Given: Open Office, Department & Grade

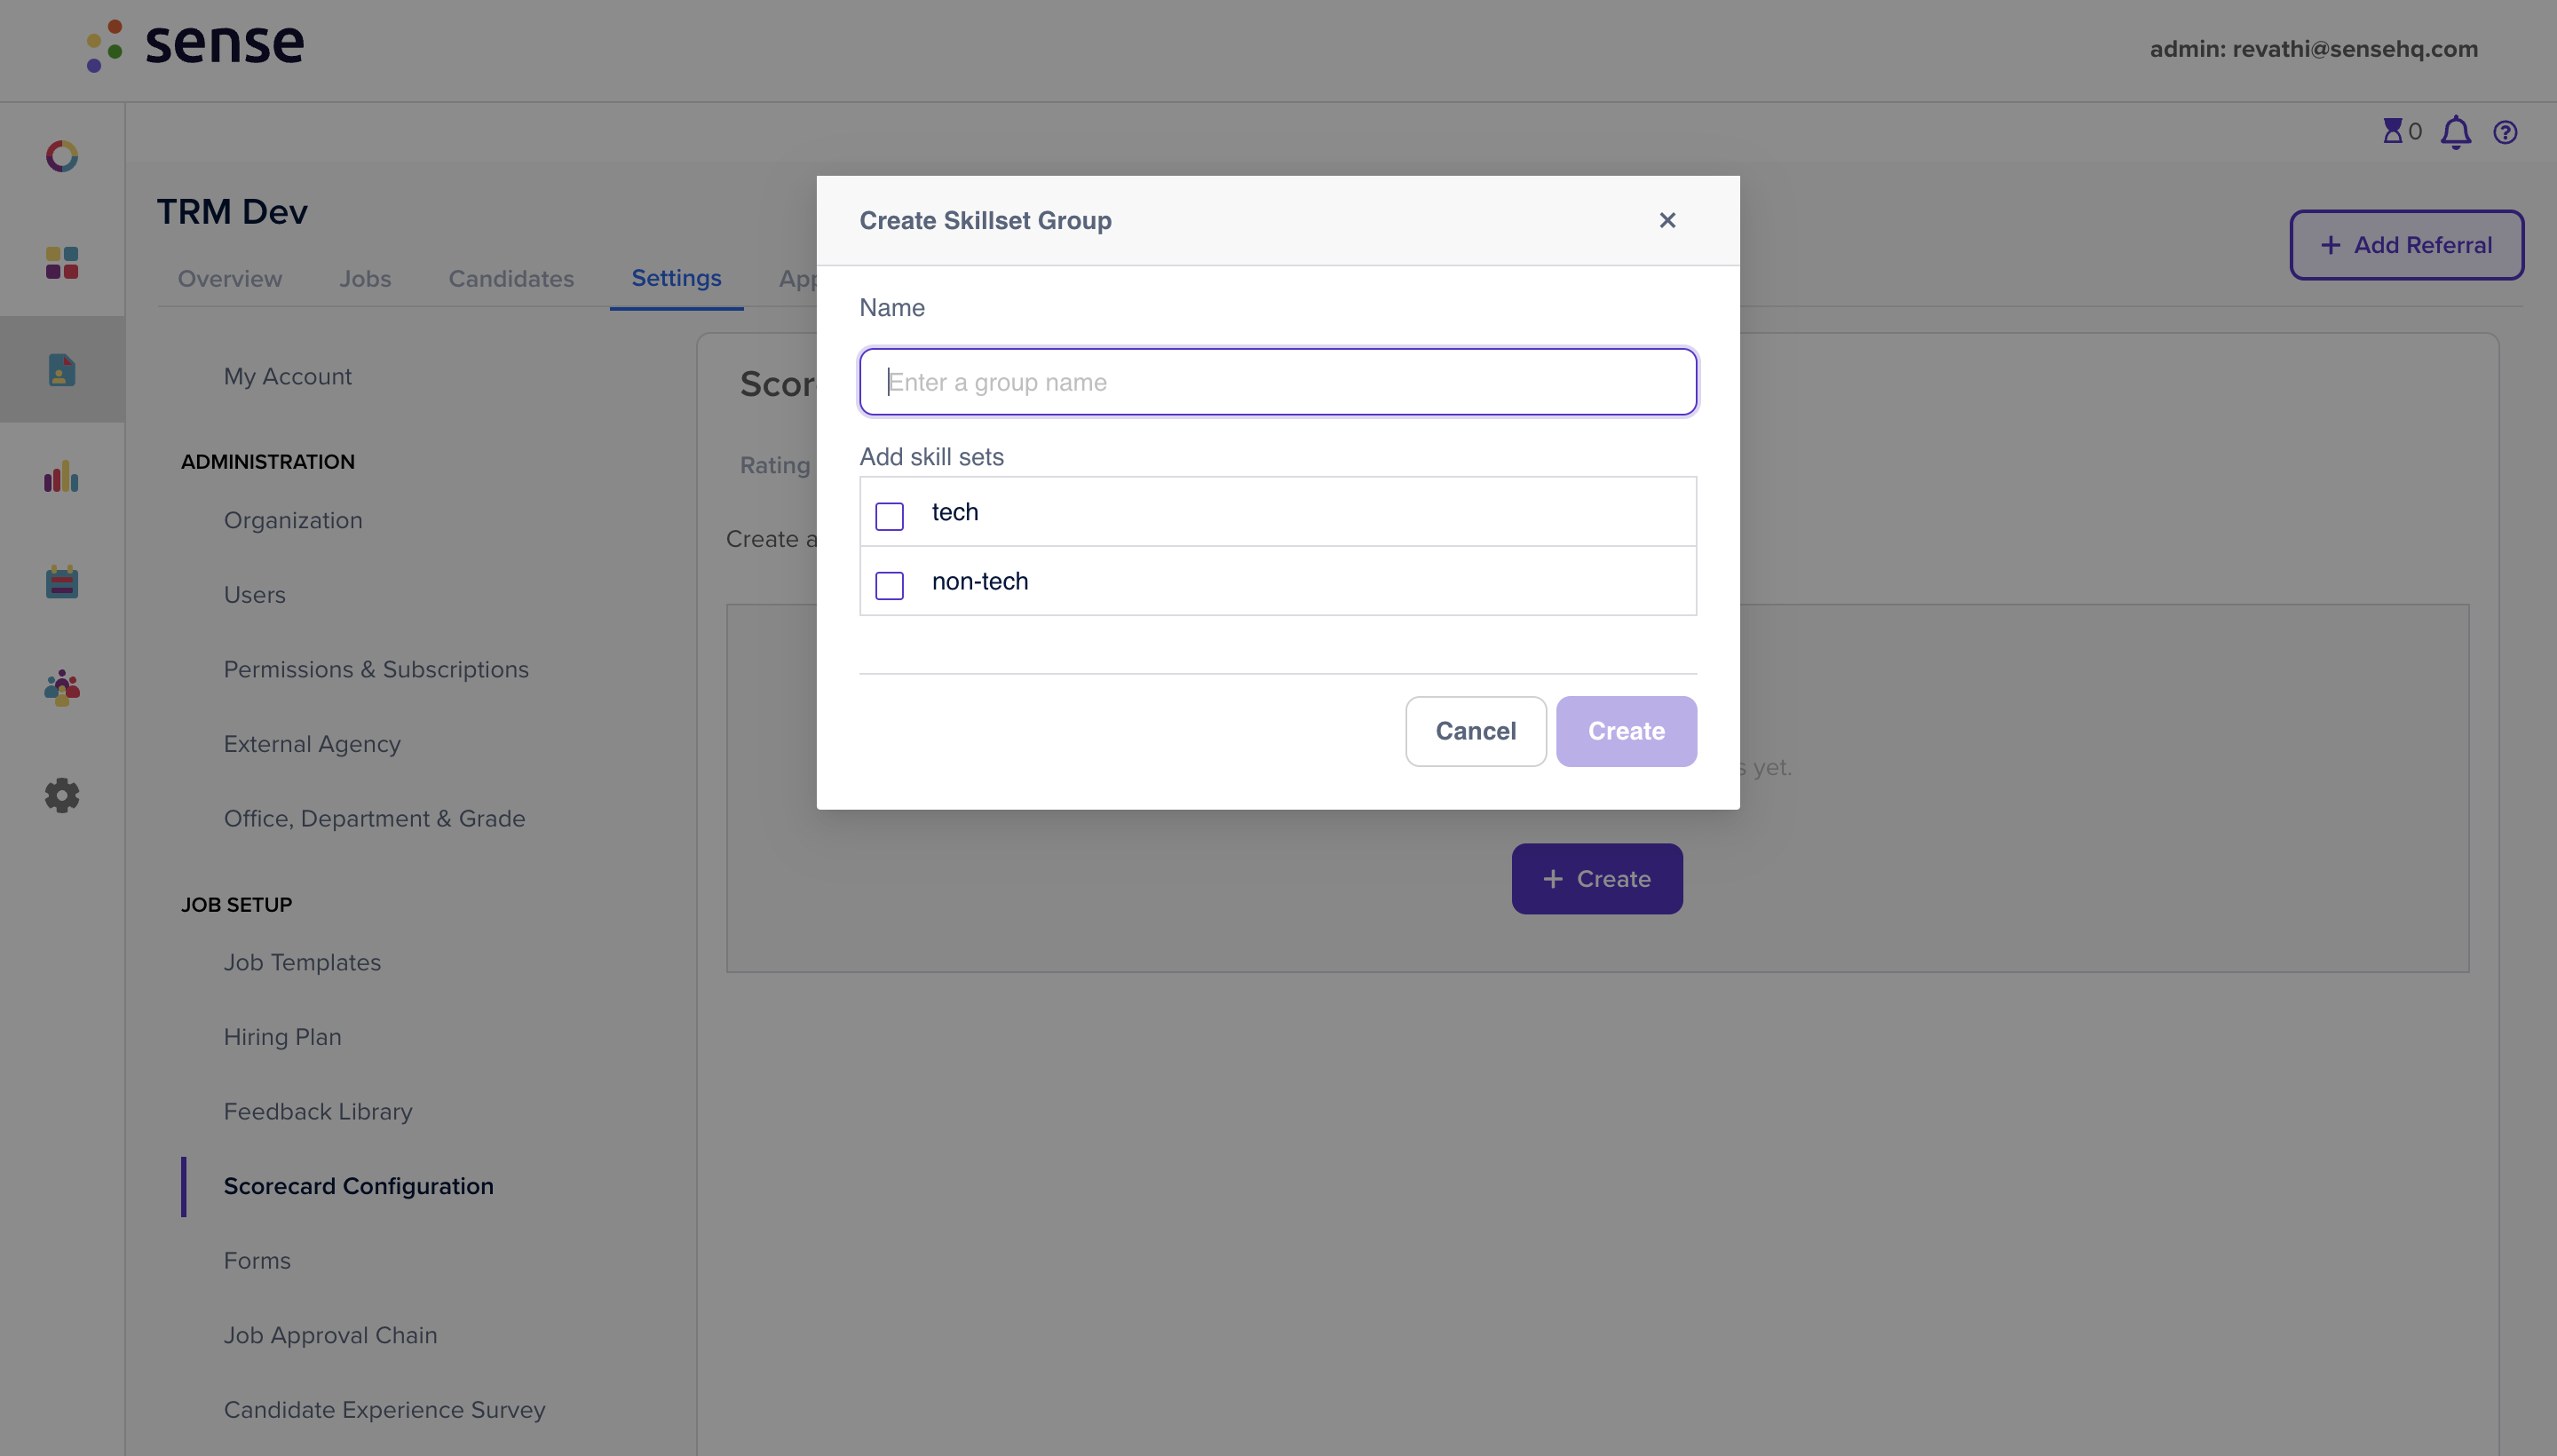Looking at the screenshot, I should [375, 819].
